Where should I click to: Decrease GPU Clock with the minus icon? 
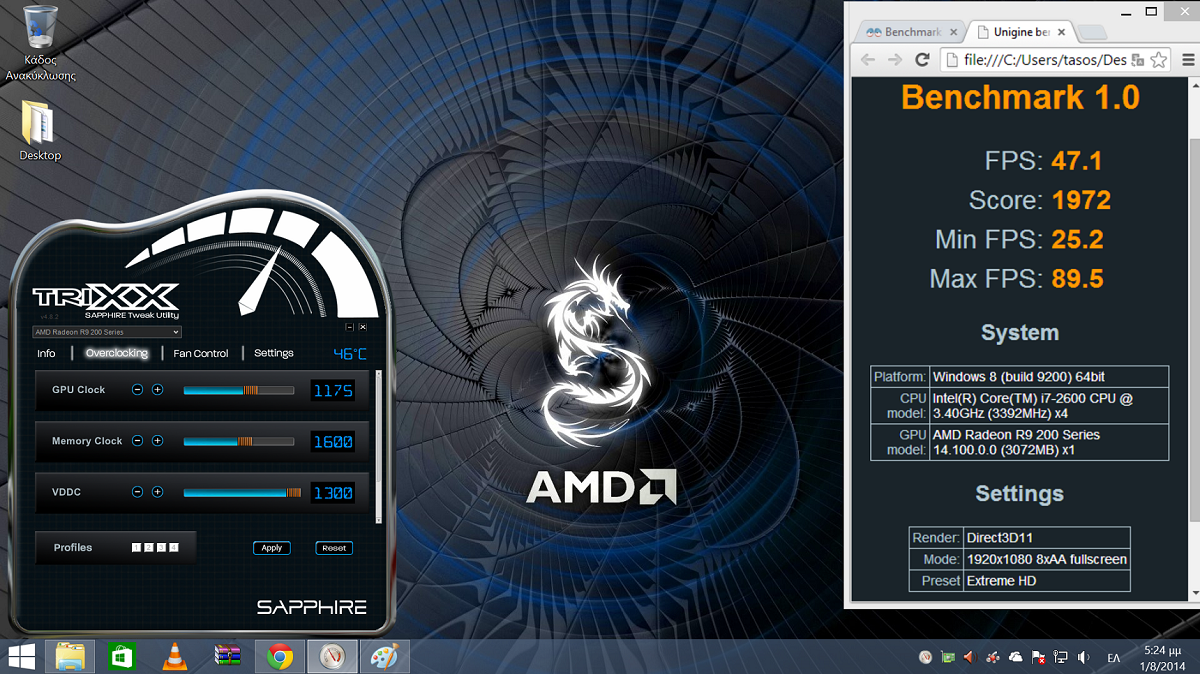138,390
